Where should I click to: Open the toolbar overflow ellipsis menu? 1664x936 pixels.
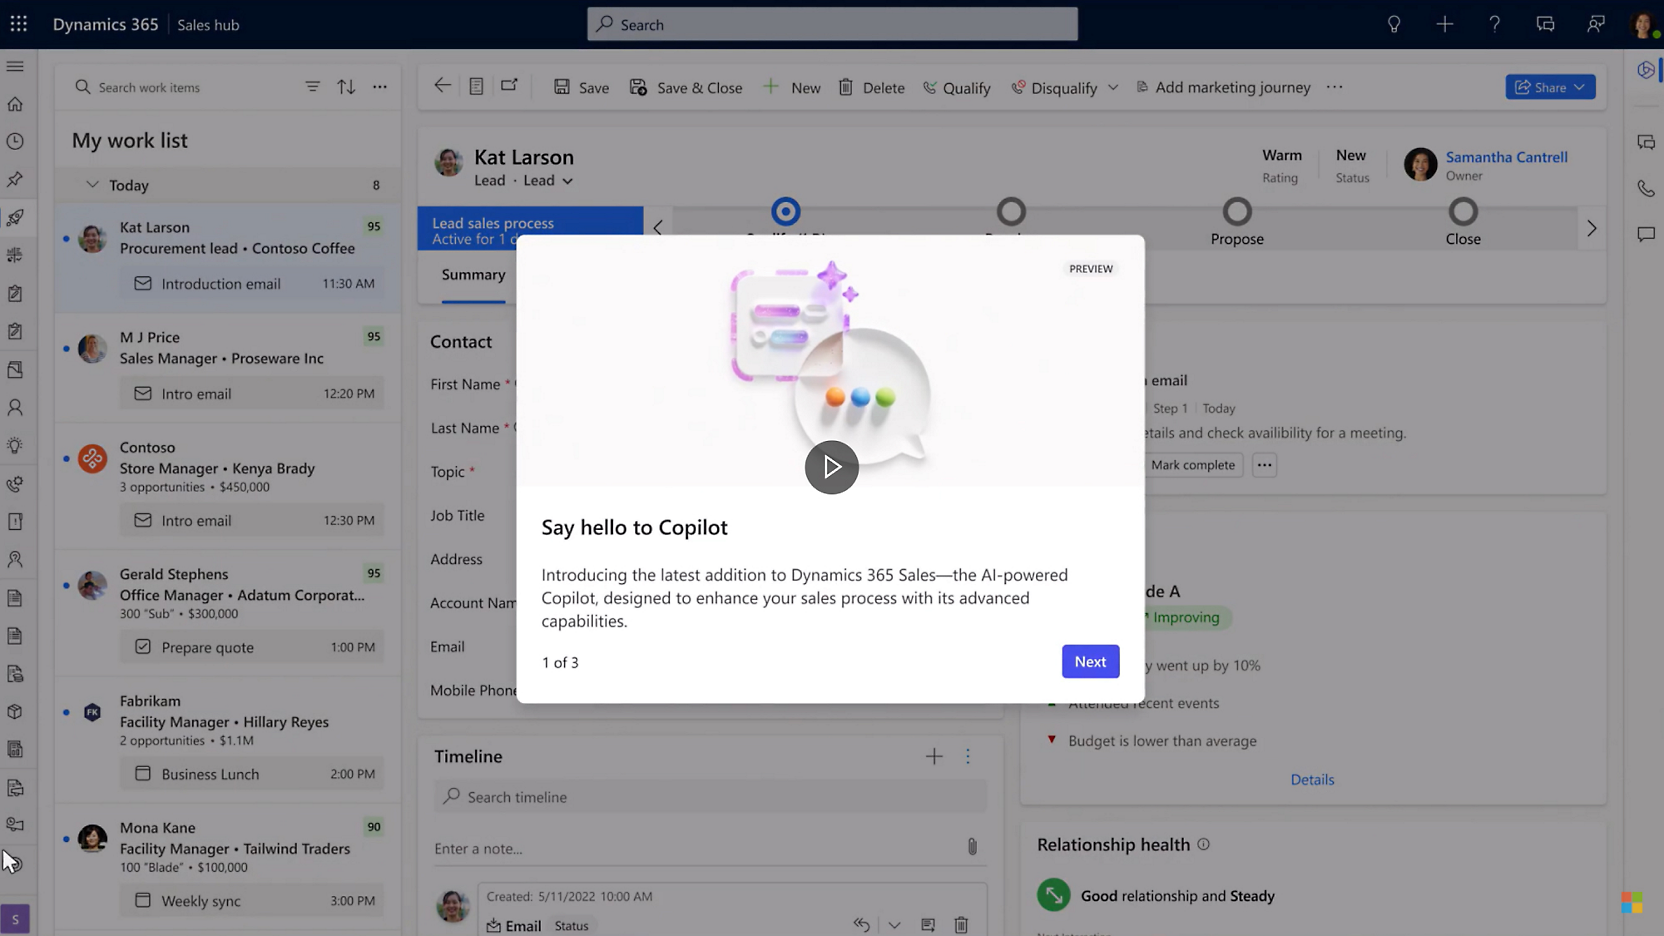coord(1334,87)
